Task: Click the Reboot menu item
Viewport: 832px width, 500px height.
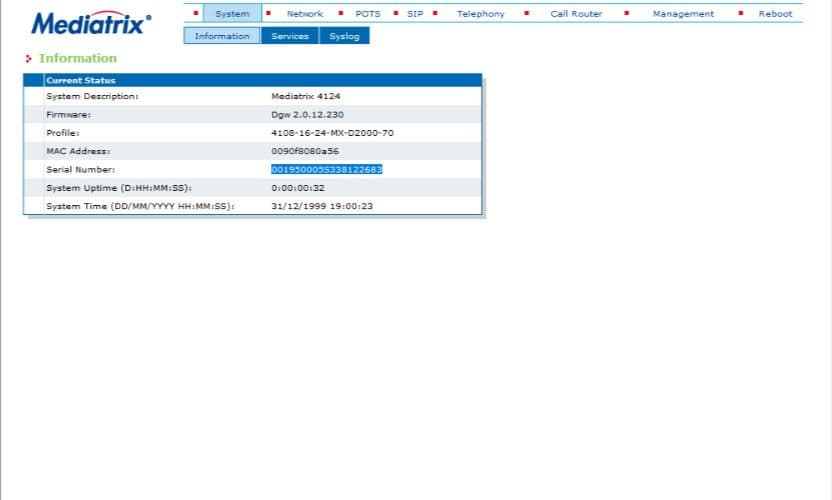Action: (x=775, y=14)
